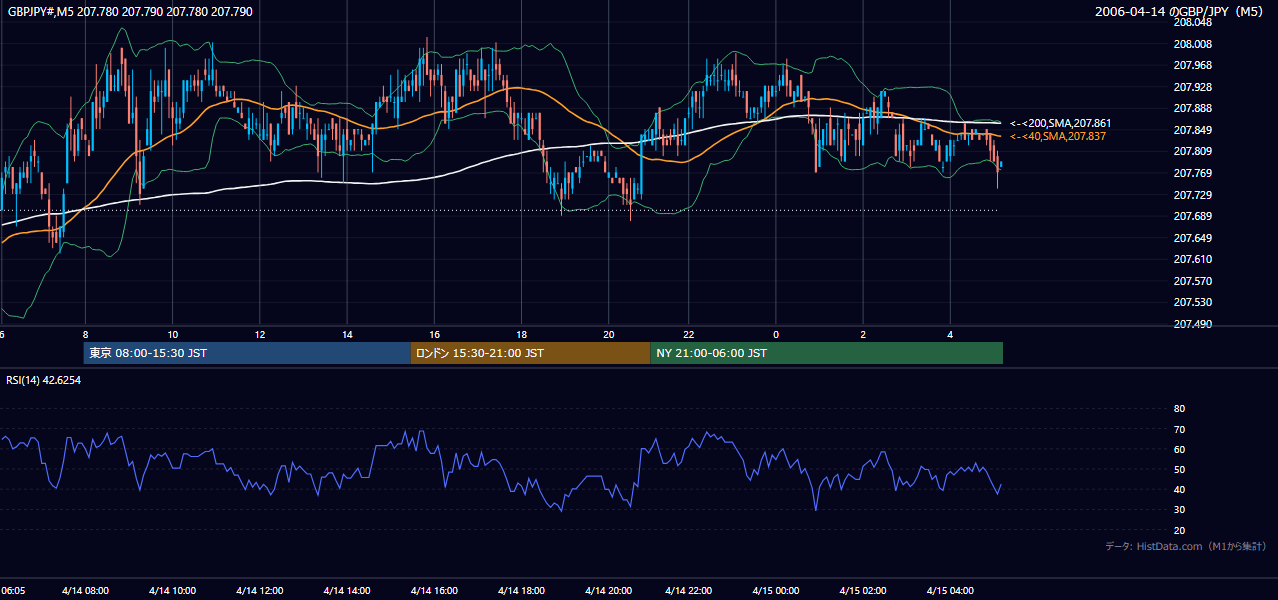Click the 4/14 12:00 date label
The height and width of the screenshot is (600, 1278).
[259, 591]
